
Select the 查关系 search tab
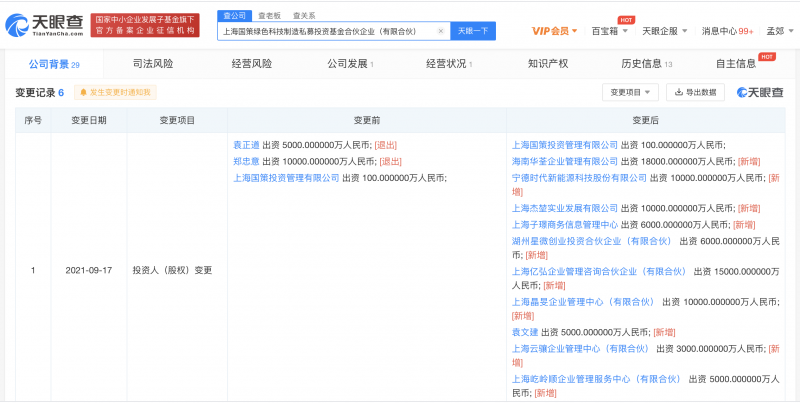pos(304,16)
